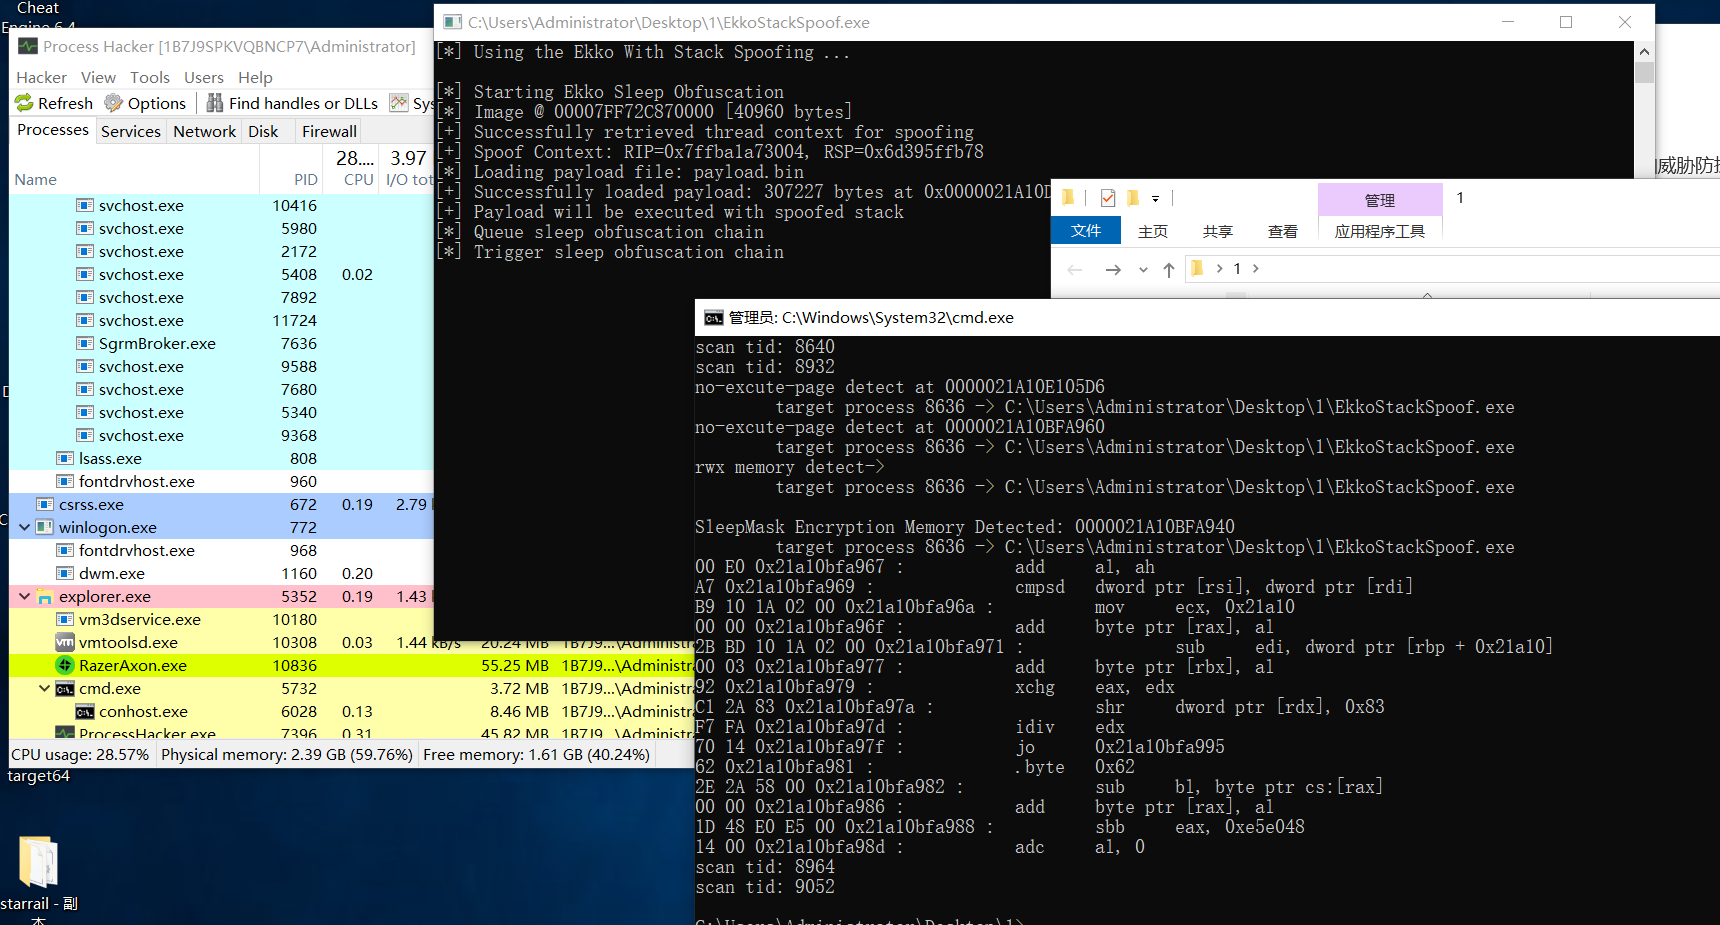Screen dimensions: 1720x925
Task: Open the 应用程序工具 ribbon tab
Action: [1380, 231]
